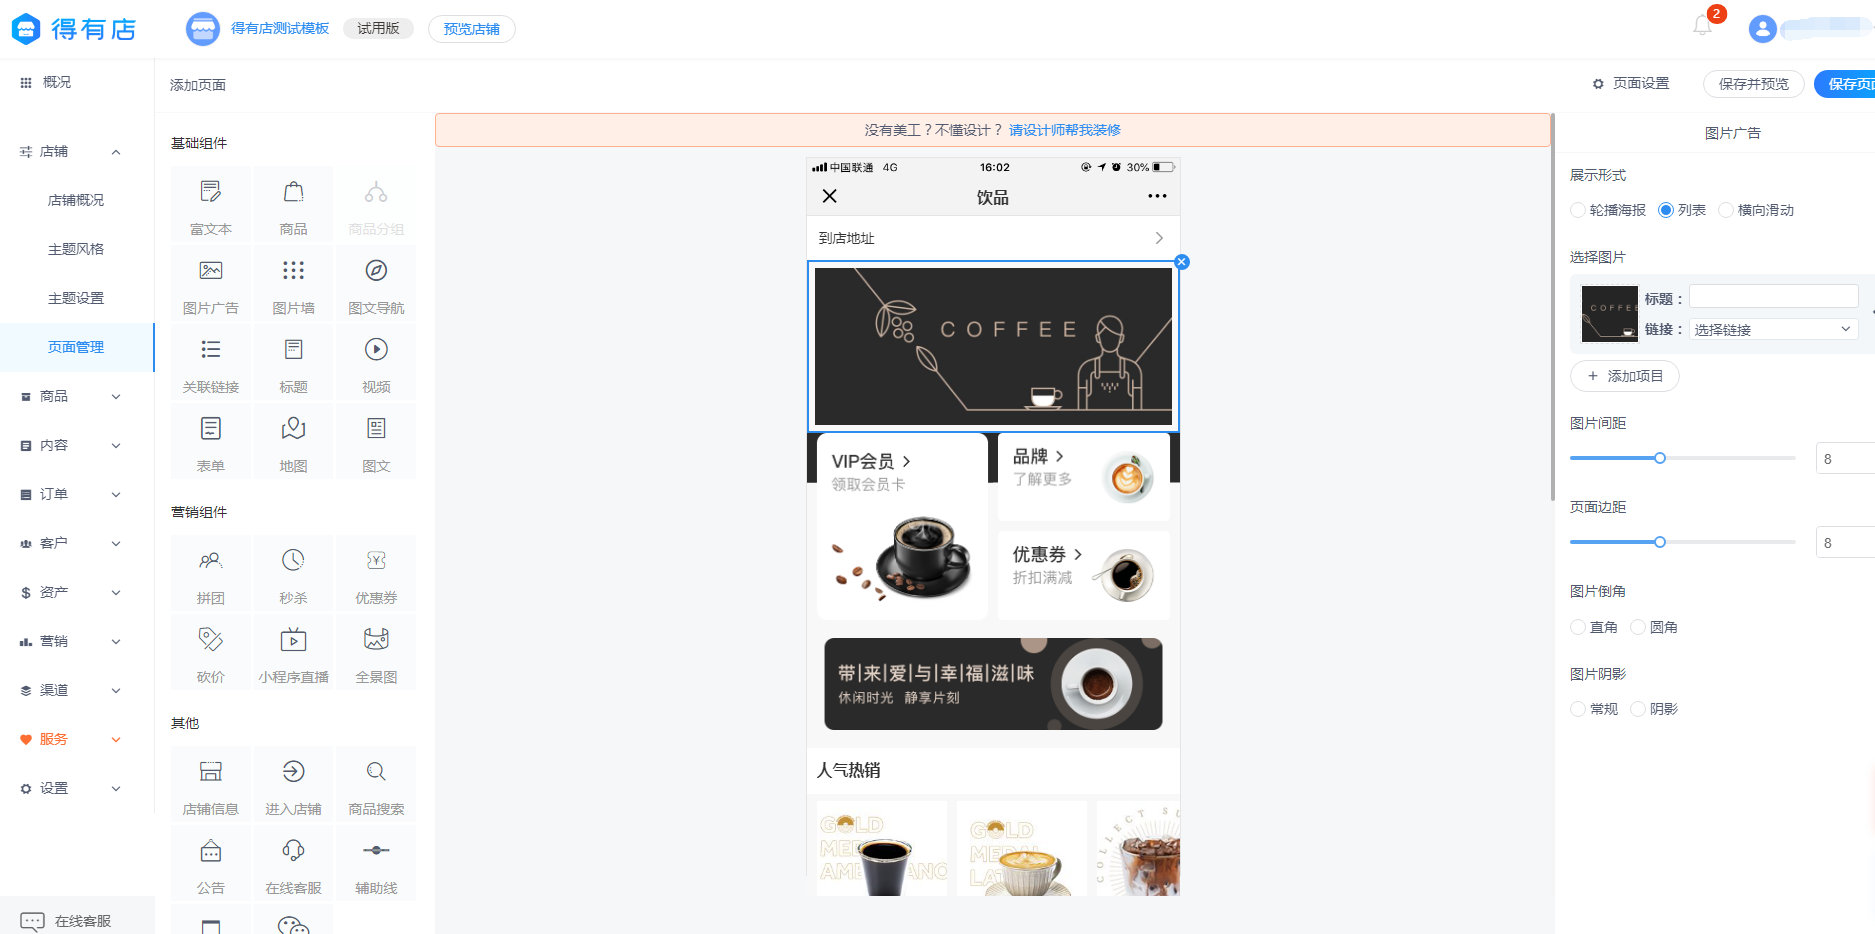The height and width of the screenshot is (934, 1875).
Task: Open the 选择链接 dropdown
Action: [1773, 329]
